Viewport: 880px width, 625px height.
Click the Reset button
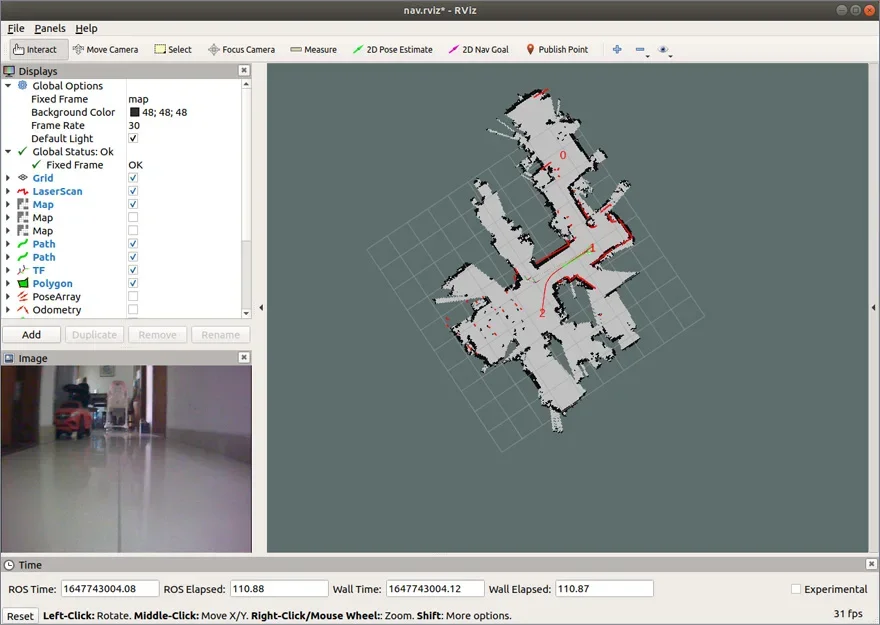coord(21,616)
